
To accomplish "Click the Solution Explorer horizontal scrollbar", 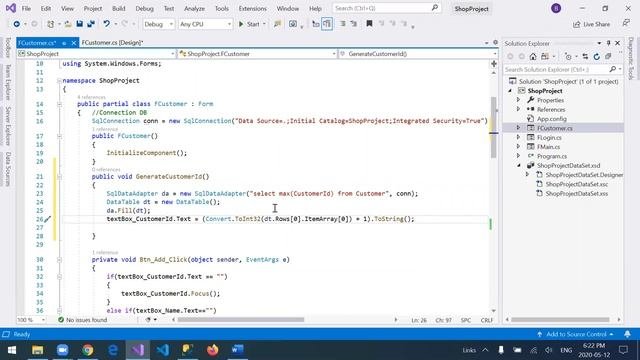I will point(560,320).
